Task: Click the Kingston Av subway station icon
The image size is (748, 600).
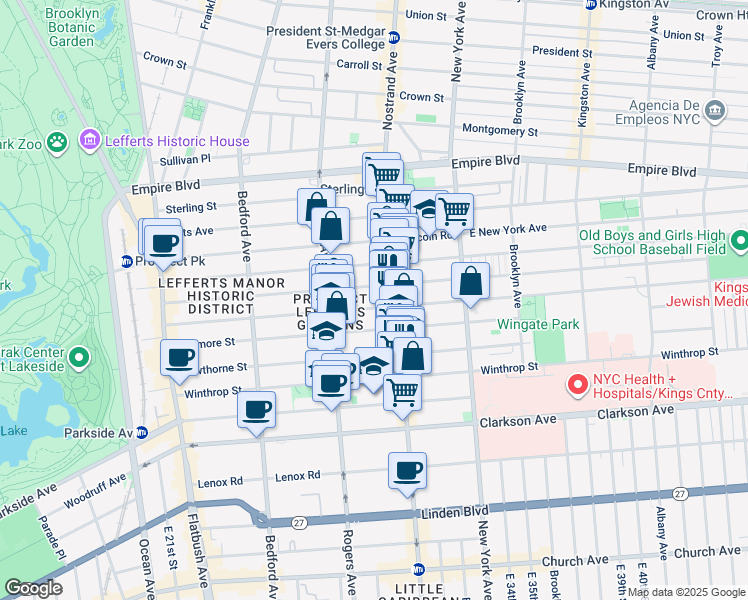Action: tap(590, 5)
